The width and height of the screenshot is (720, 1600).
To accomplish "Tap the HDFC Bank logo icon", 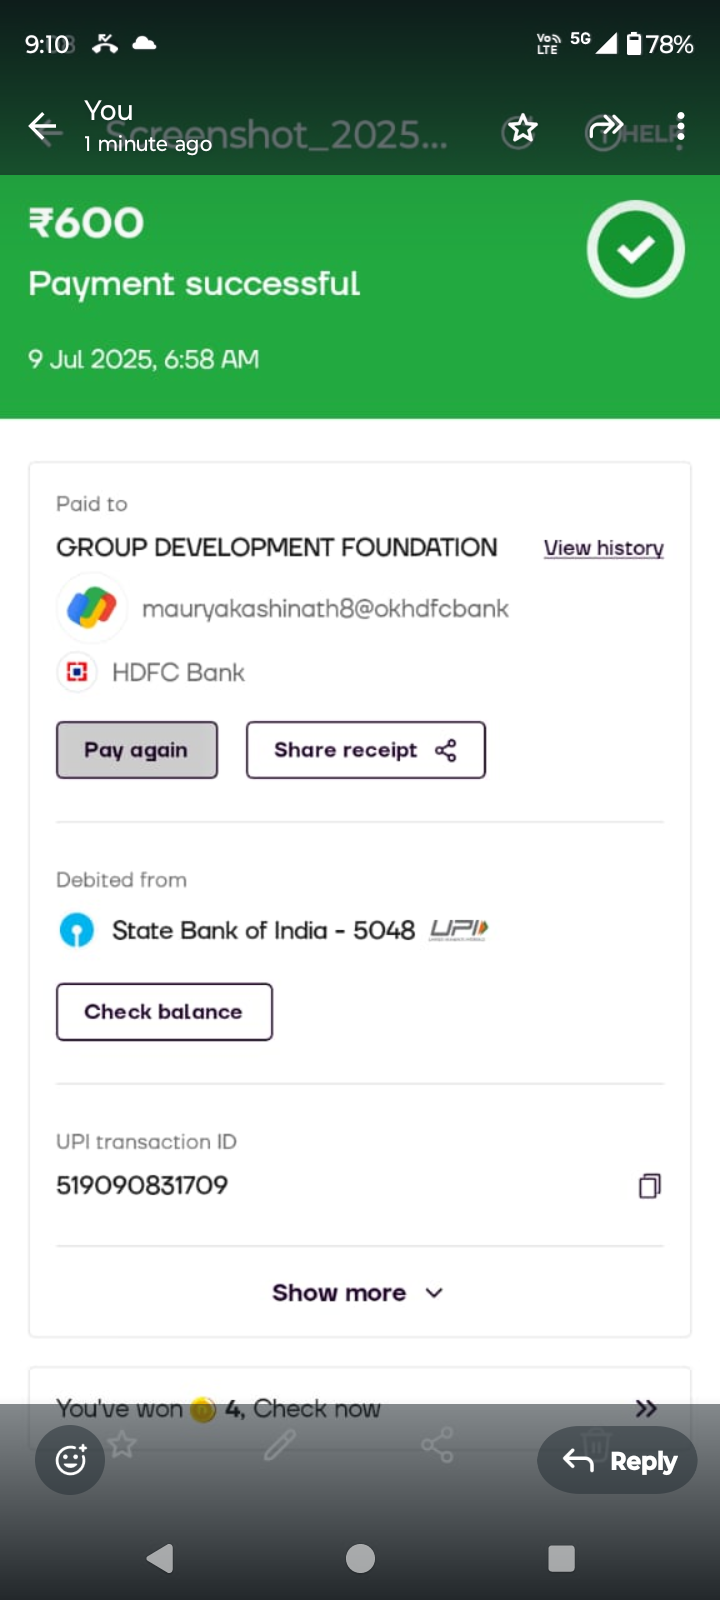I will (x=77, y=672).
